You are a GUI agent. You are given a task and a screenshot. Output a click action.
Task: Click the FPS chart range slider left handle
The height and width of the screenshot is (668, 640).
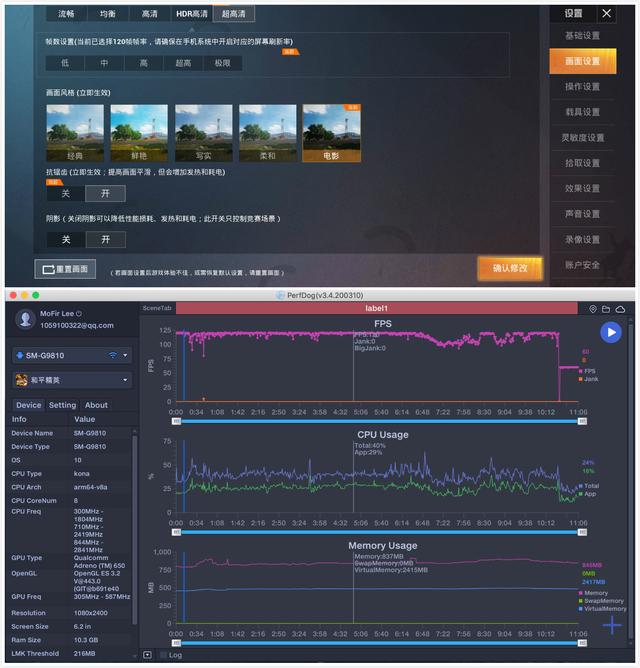pos(176,421)
